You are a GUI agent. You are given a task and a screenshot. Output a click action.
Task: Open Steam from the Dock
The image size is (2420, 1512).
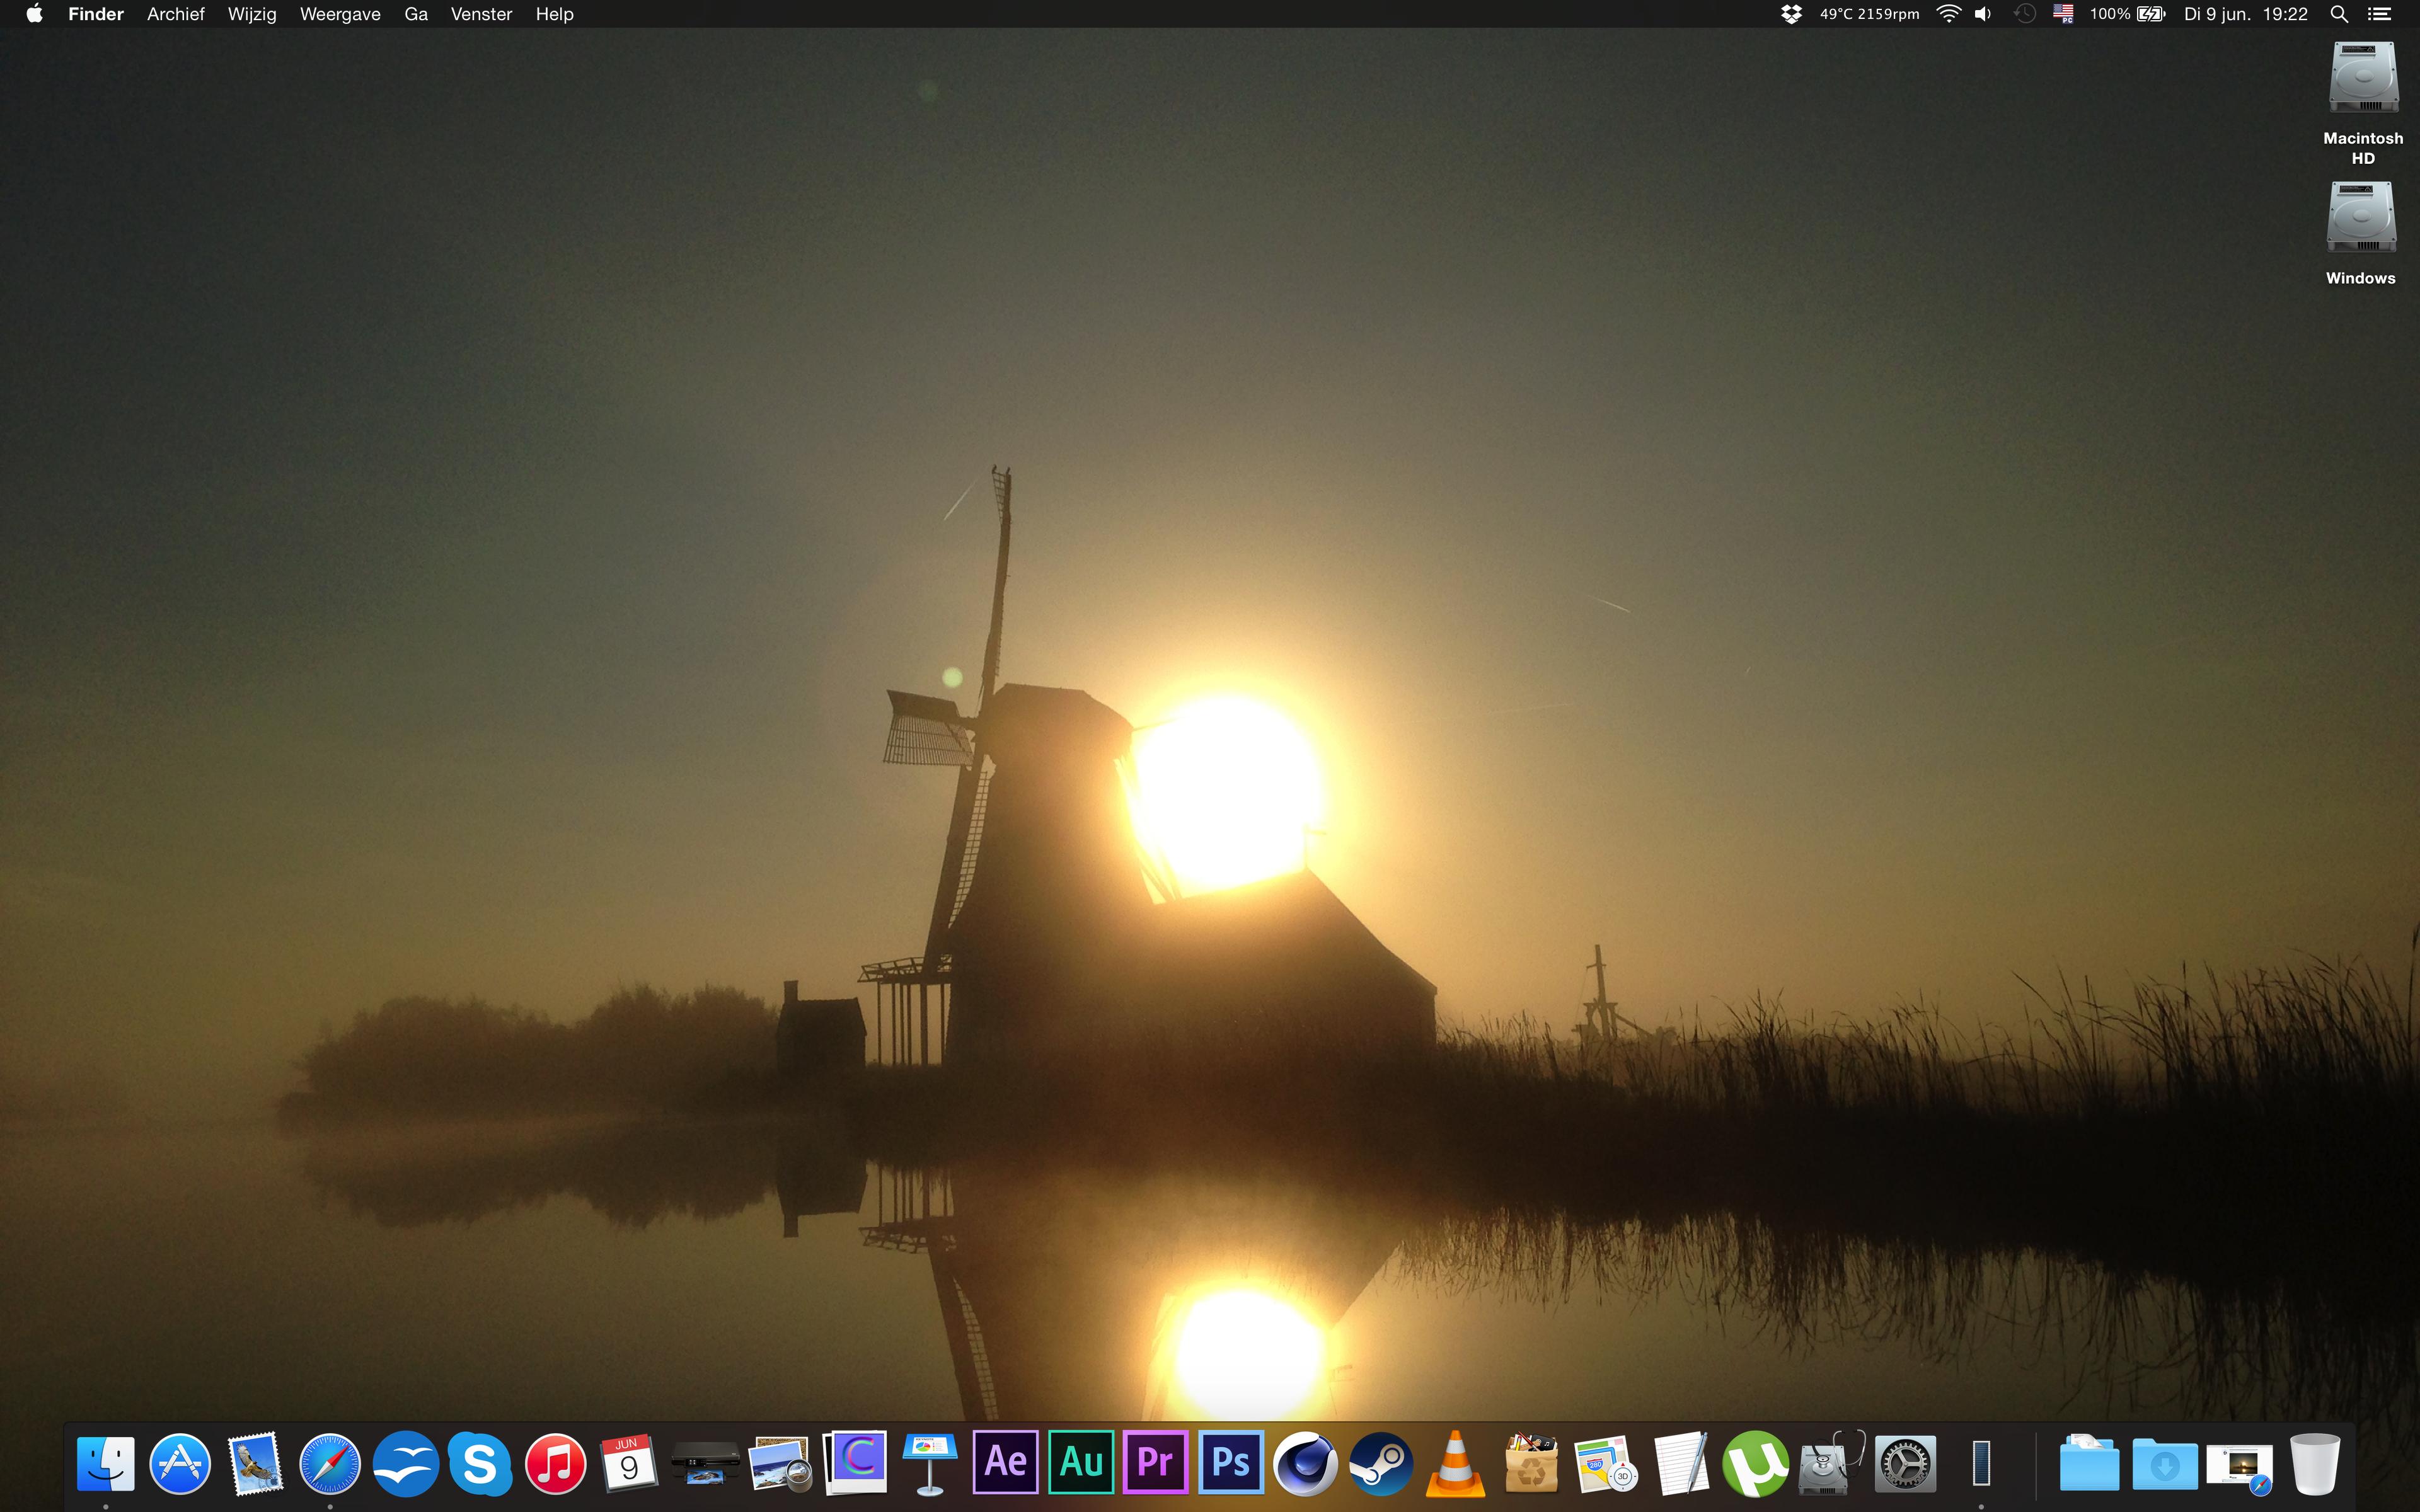pyautogui.click(x=1380, y=1463)
